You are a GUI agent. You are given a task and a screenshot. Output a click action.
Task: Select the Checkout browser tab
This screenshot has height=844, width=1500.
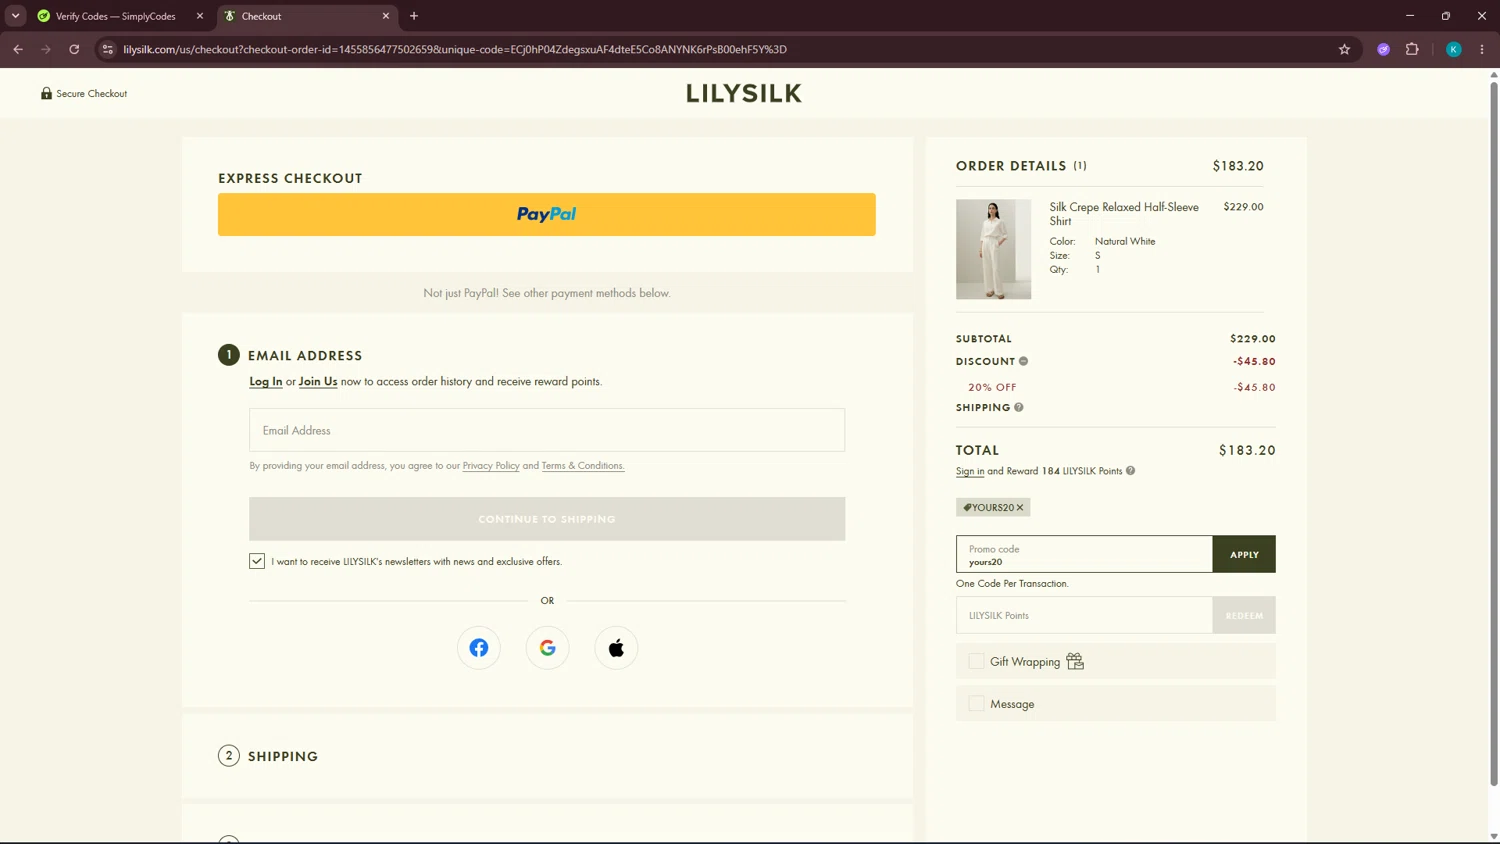pyautogui.click(x=306, y=16)
